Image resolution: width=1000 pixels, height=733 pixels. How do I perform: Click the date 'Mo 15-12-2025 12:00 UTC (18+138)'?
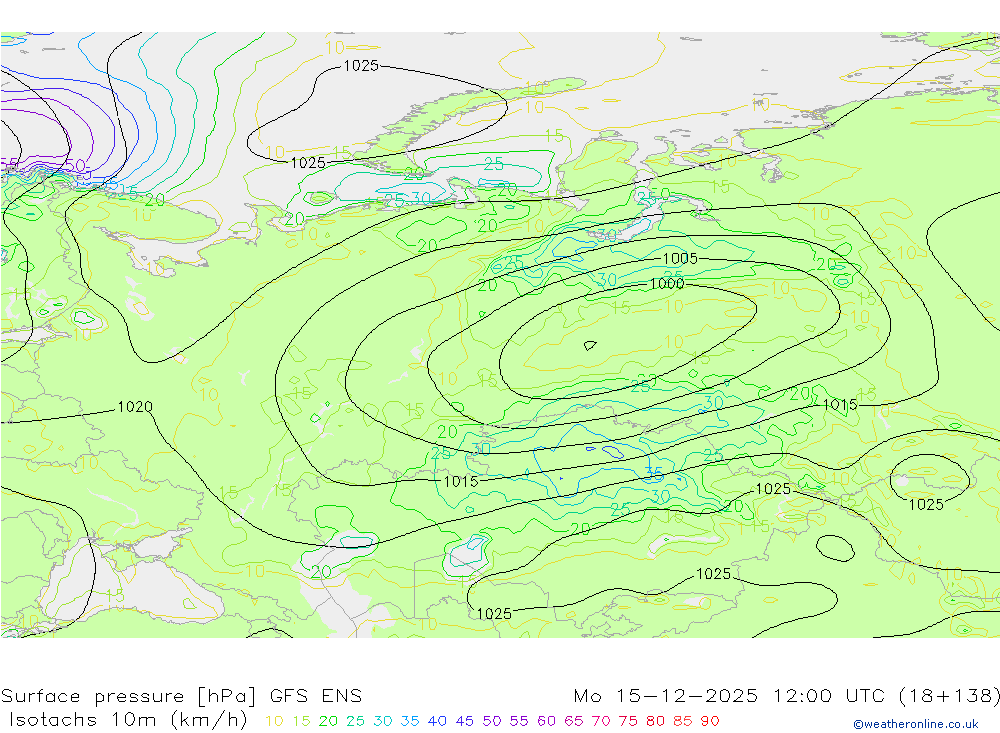(x=786, y=695)
